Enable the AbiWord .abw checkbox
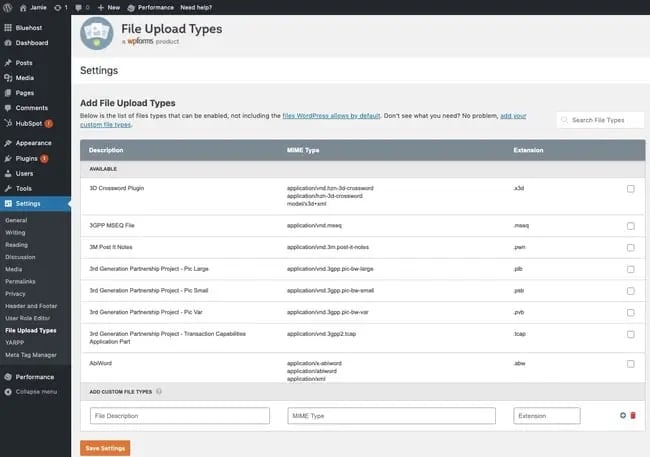The image size is (650, 457). [x=631, y=364]
